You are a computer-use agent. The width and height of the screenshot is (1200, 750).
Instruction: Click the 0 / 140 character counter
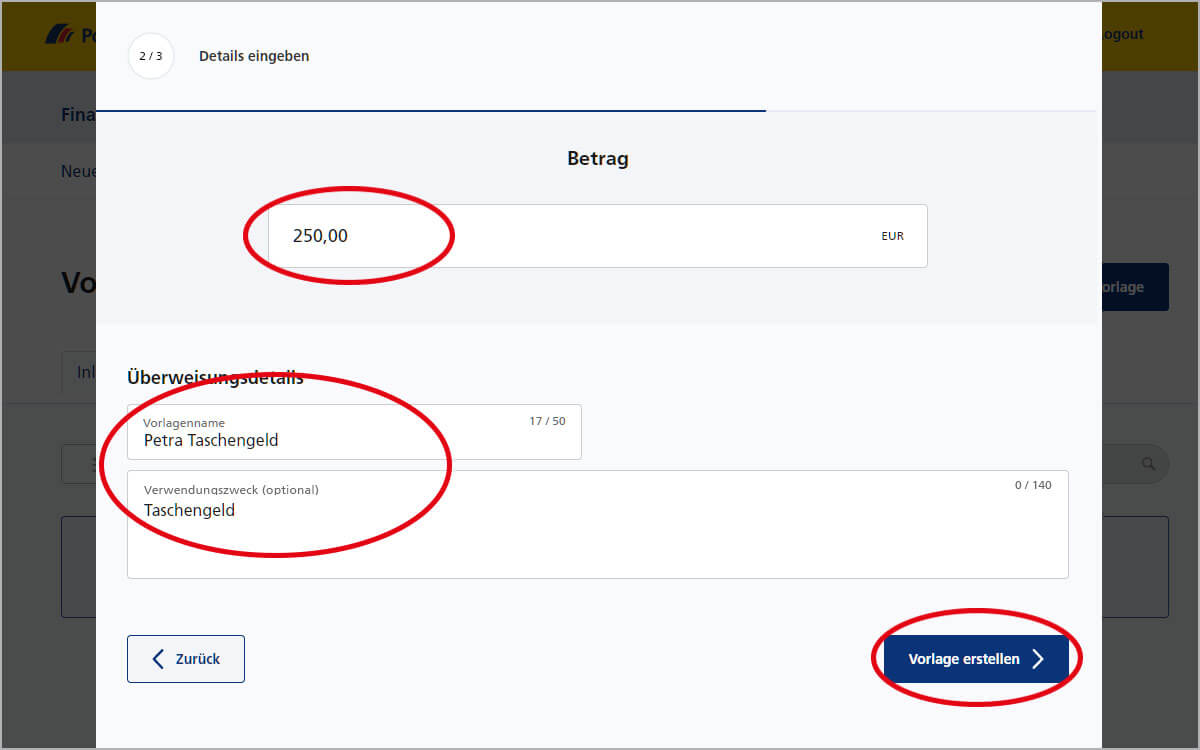pyautogui.click(x=1033, y=485)
